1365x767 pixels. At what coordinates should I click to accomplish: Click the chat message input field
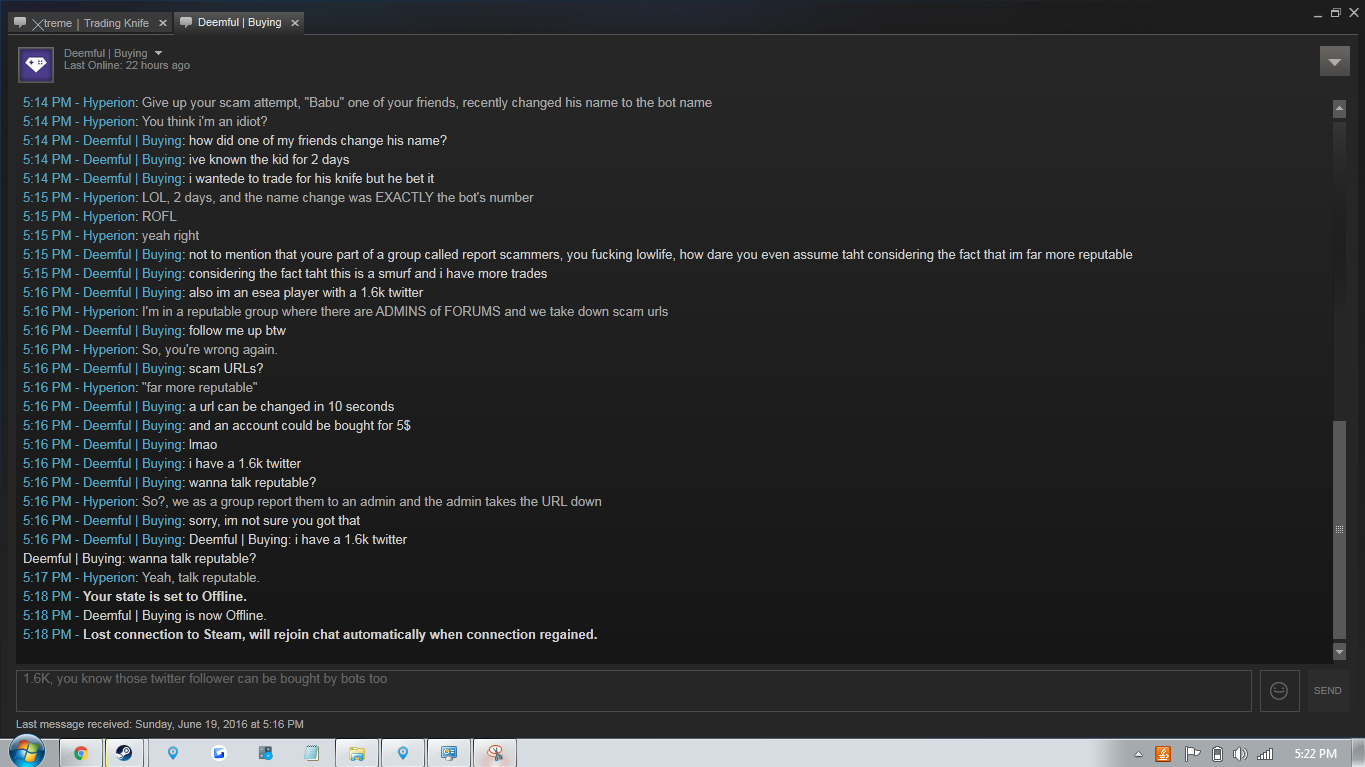pyautogui.click(x=634, y=691)
